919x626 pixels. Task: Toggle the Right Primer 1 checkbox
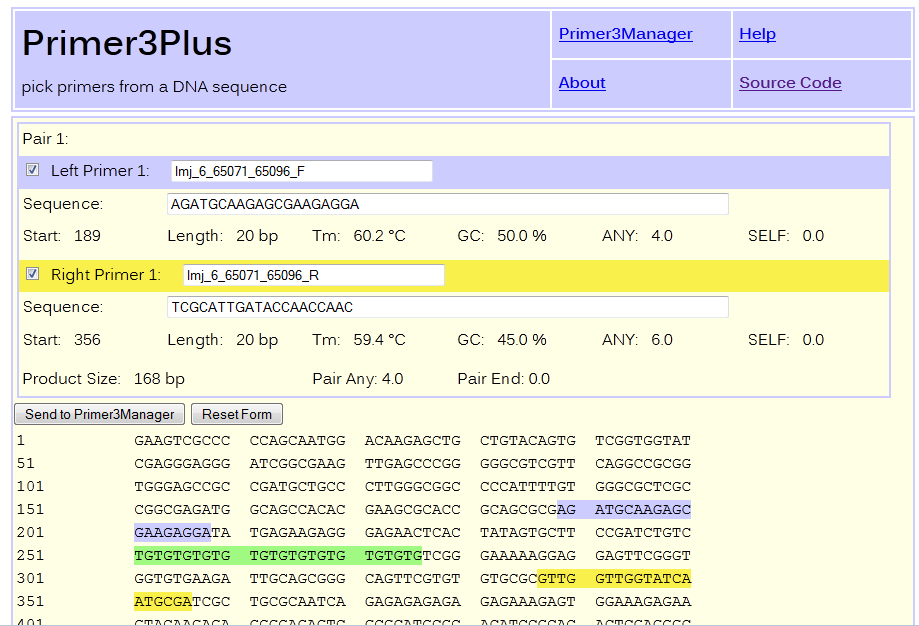click(33, 274)
